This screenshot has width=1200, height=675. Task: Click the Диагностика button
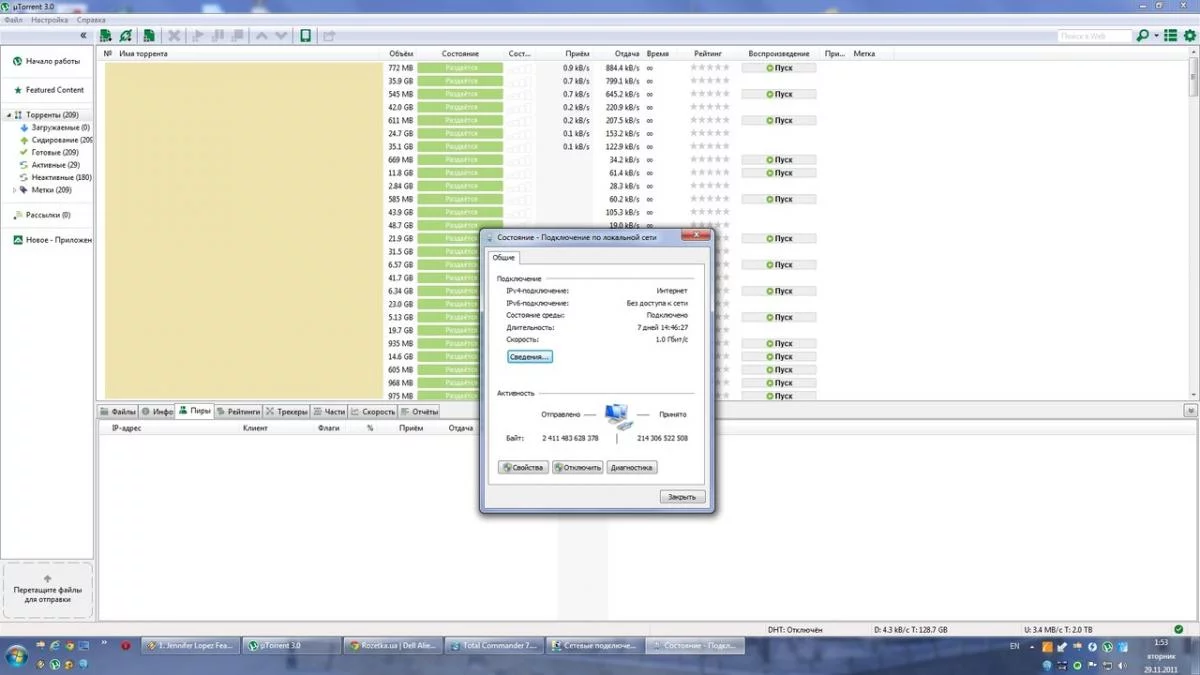[x=631, y=468]
